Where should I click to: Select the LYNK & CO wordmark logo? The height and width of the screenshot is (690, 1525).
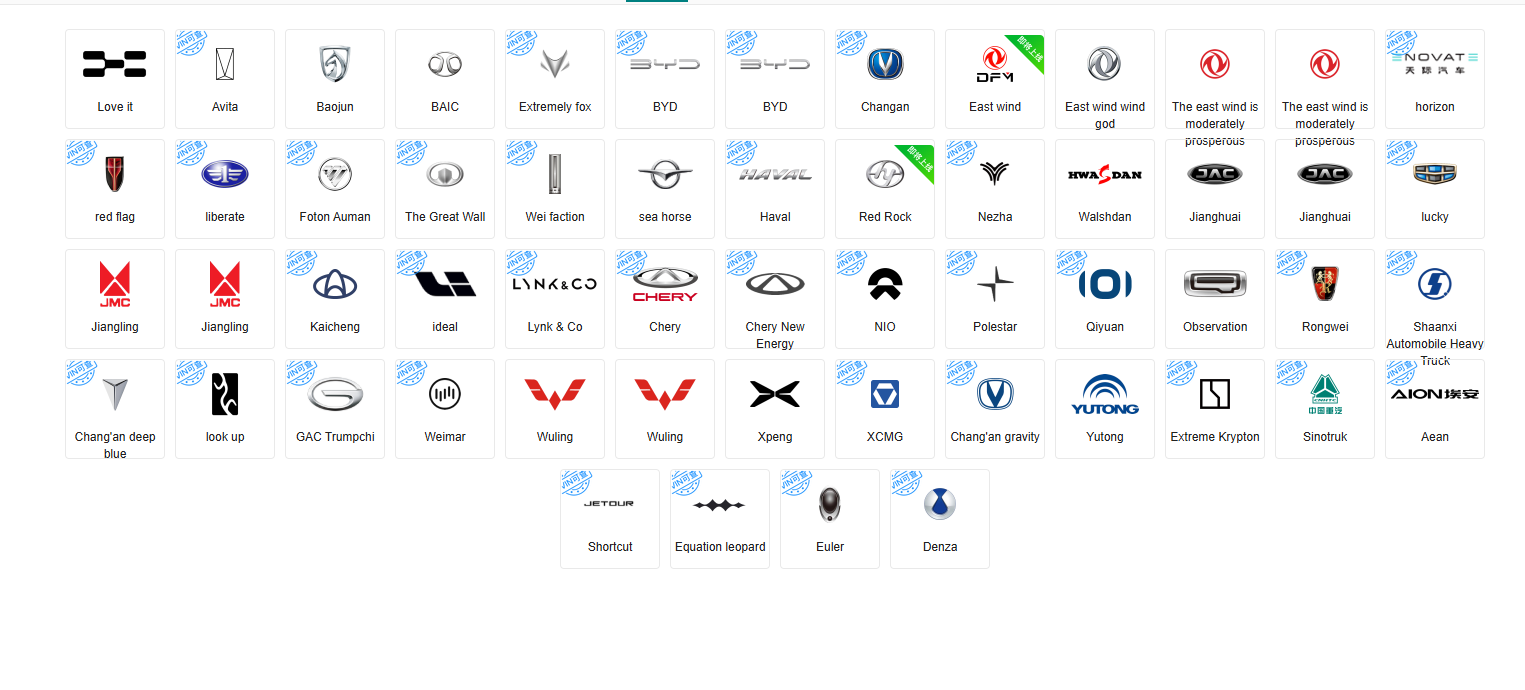point(555,284)
